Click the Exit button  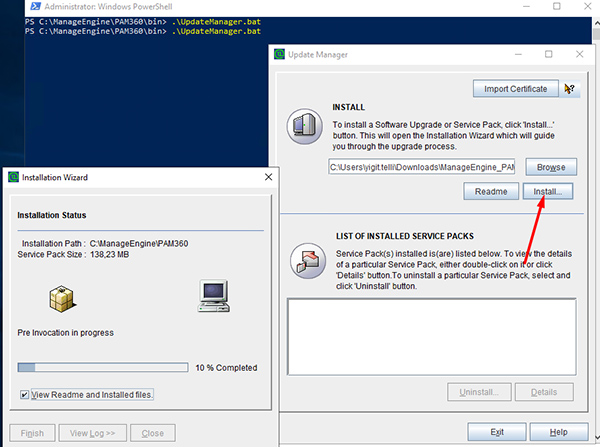coord(497,432)
